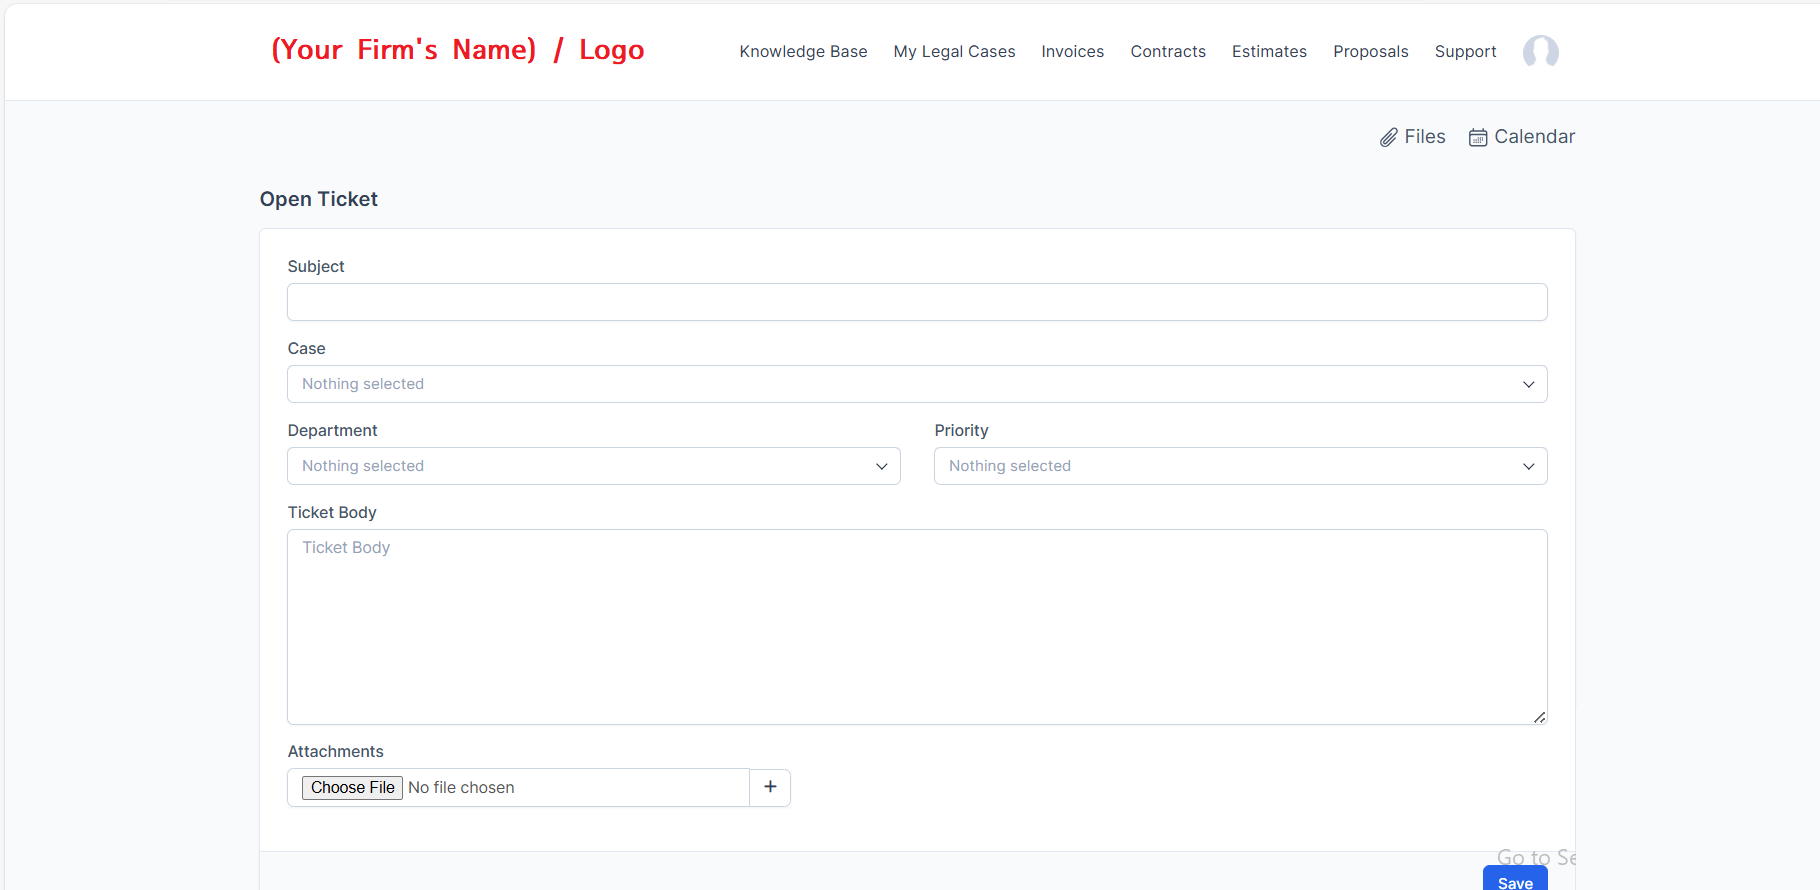The height and width of the screenshot is (890, 1820).
Task: Click the firm name logo
Action: pyautogui.click(x=458, y=50)
